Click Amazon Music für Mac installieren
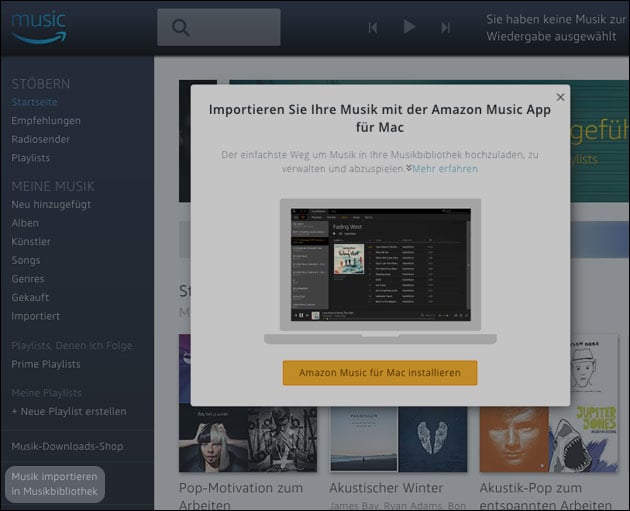Screen dimensions: 630x511 [x=379, y=372]
